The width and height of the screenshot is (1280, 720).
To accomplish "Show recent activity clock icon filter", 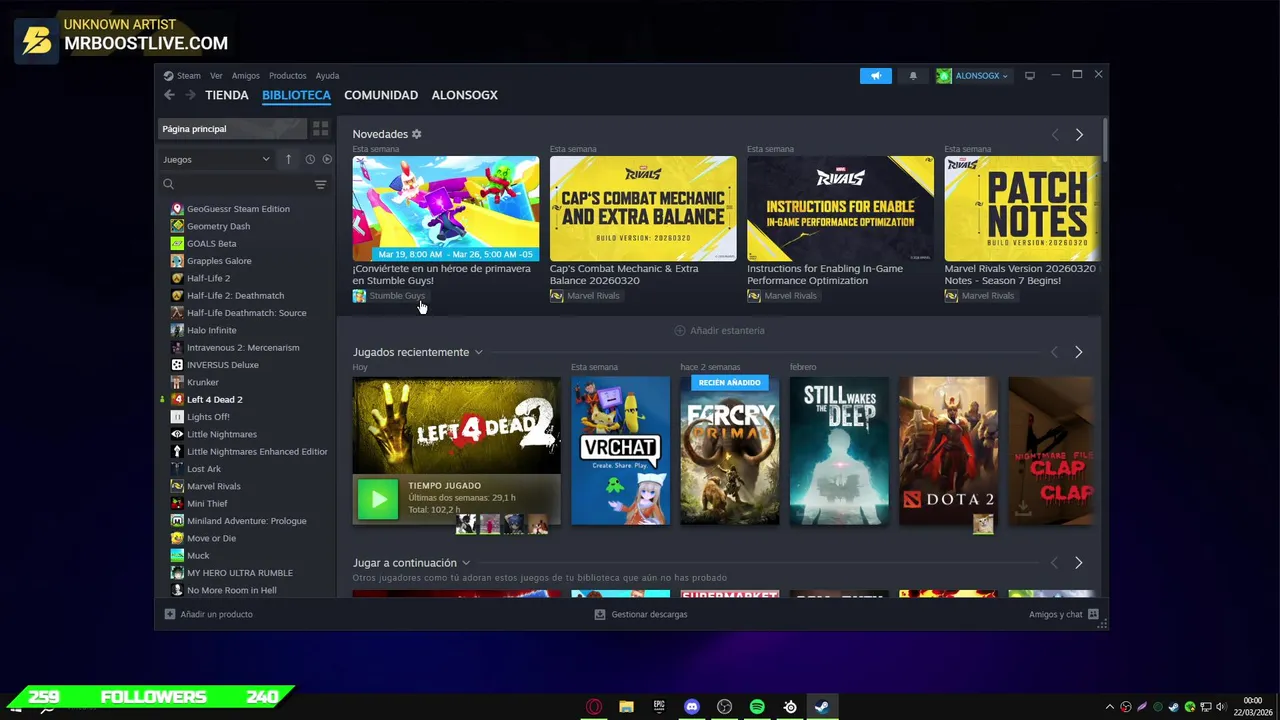I will coord(310,159).
